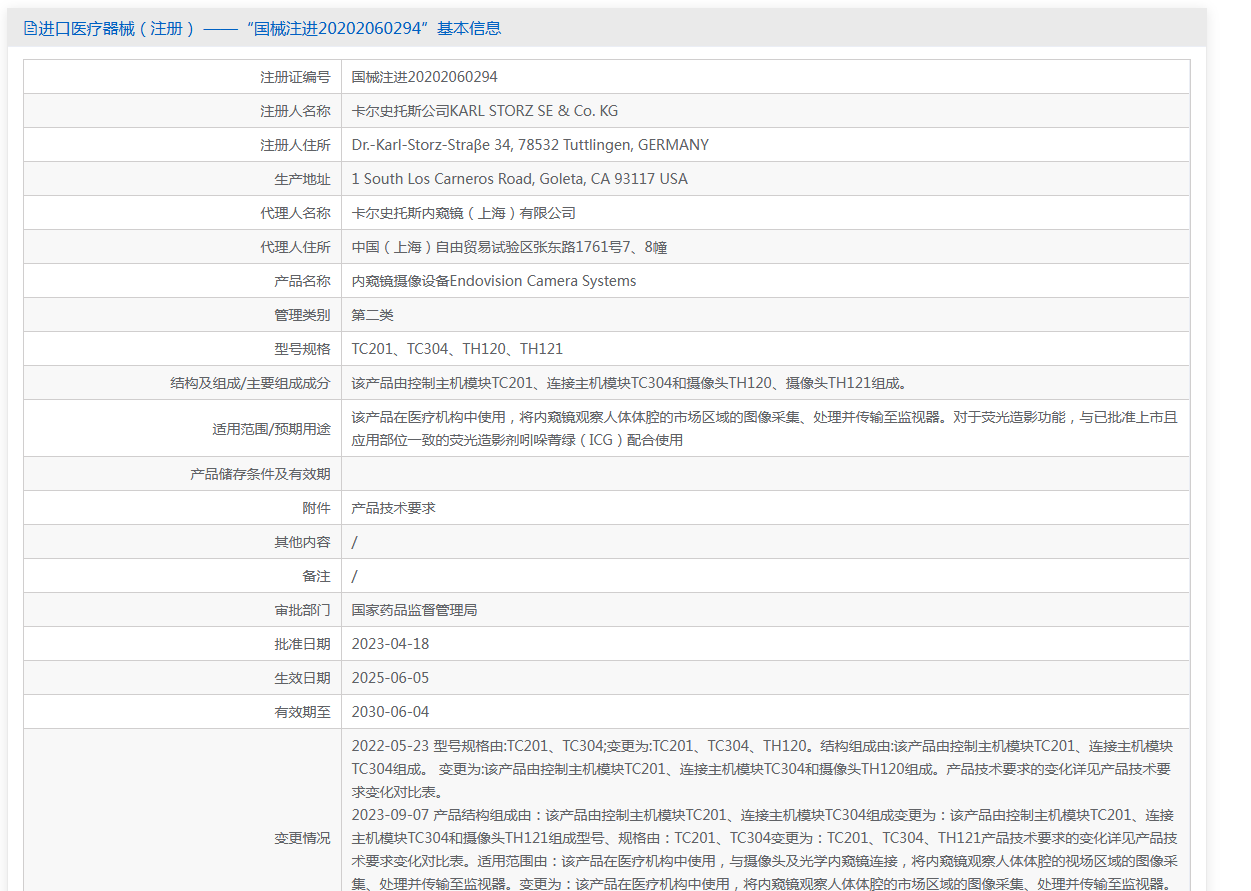Click the 附件 label
The width and height of the screenshot is (1251, 891).
point(316,508)
